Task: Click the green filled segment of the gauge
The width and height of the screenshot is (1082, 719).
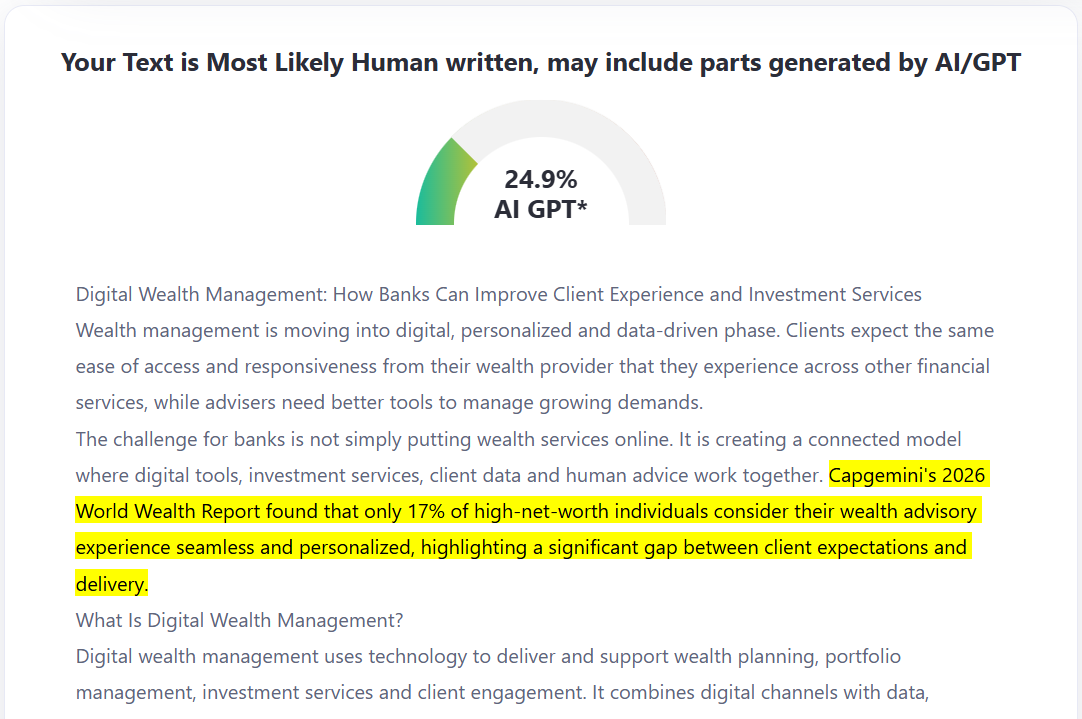Action: point(440,185)
